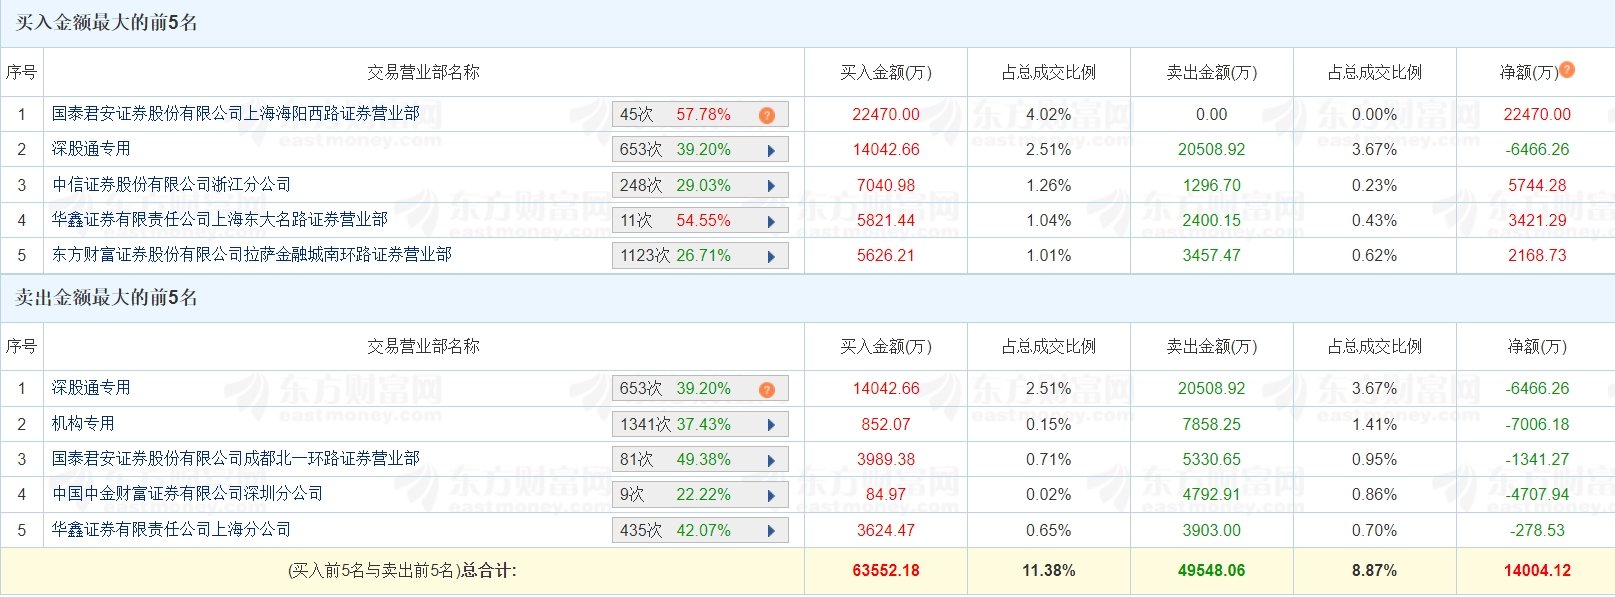Viewport: 1615px width, 597px height.
Task: Expand the 248次 29.03% arrow for 中信证券浙江分公司
Action: pyautogui.click(x=771, y=186)
